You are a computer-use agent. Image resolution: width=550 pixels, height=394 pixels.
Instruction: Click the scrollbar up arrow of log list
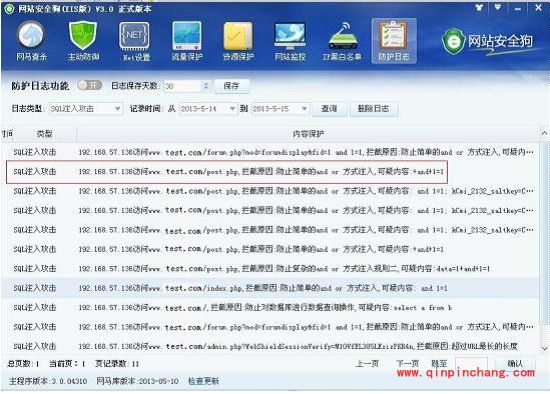click(x=544, y=133)
